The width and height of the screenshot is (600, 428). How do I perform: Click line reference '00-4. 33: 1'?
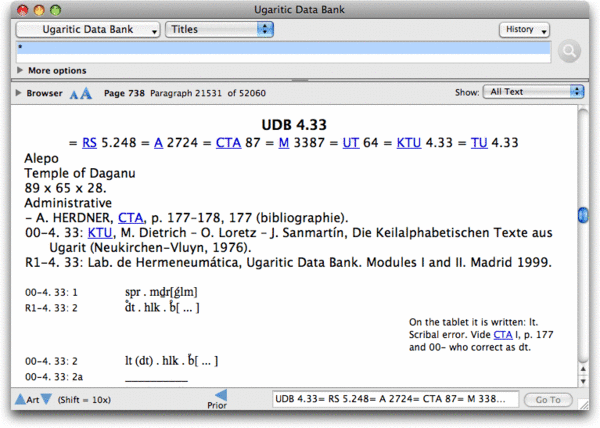(51, 293)
